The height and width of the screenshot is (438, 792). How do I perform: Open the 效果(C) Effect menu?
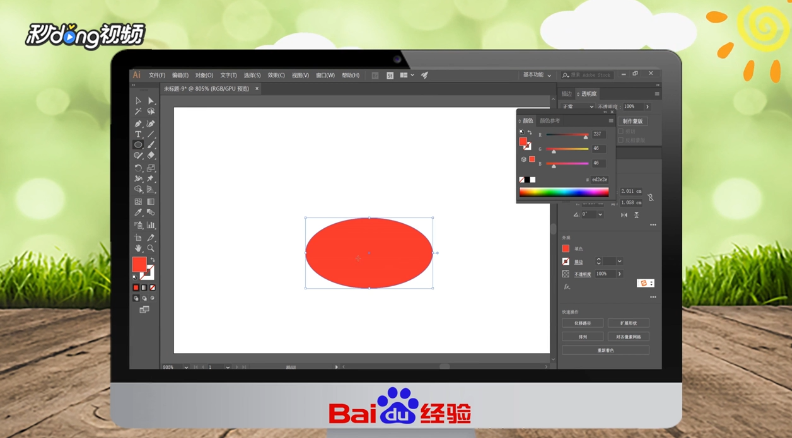276,75
